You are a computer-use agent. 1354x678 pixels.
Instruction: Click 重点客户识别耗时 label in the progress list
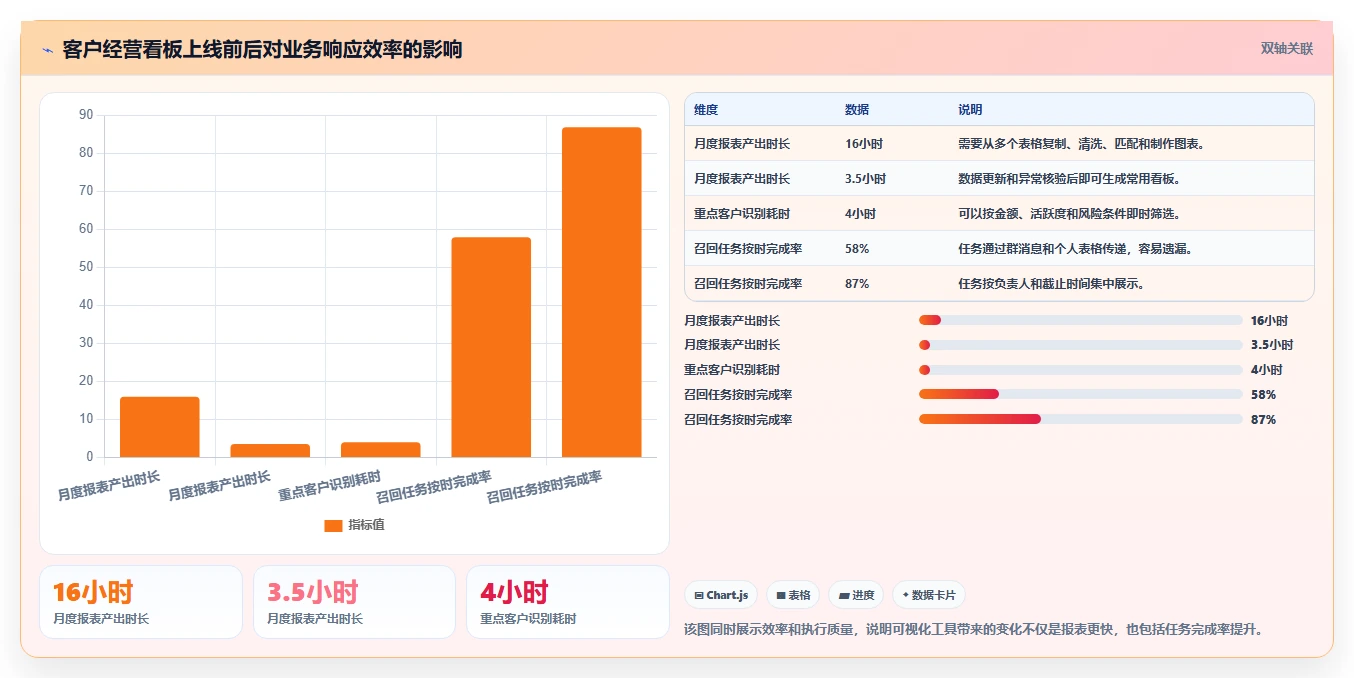click(x=732, y=370)
